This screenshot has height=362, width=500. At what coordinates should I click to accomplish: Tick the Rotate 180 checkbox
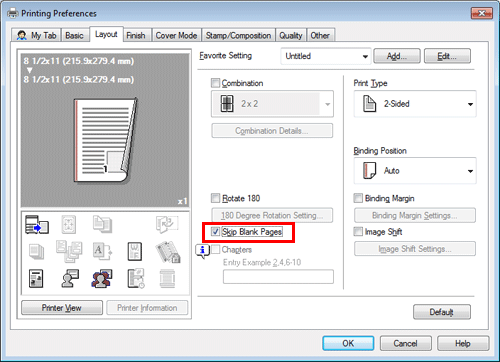point(216,198)
